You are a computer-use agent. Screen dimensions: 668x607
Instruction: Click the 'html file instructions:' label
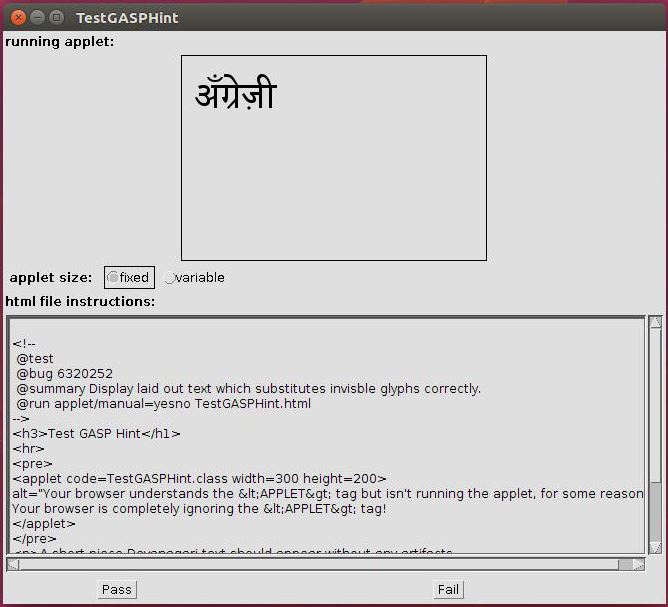[80, 302]
